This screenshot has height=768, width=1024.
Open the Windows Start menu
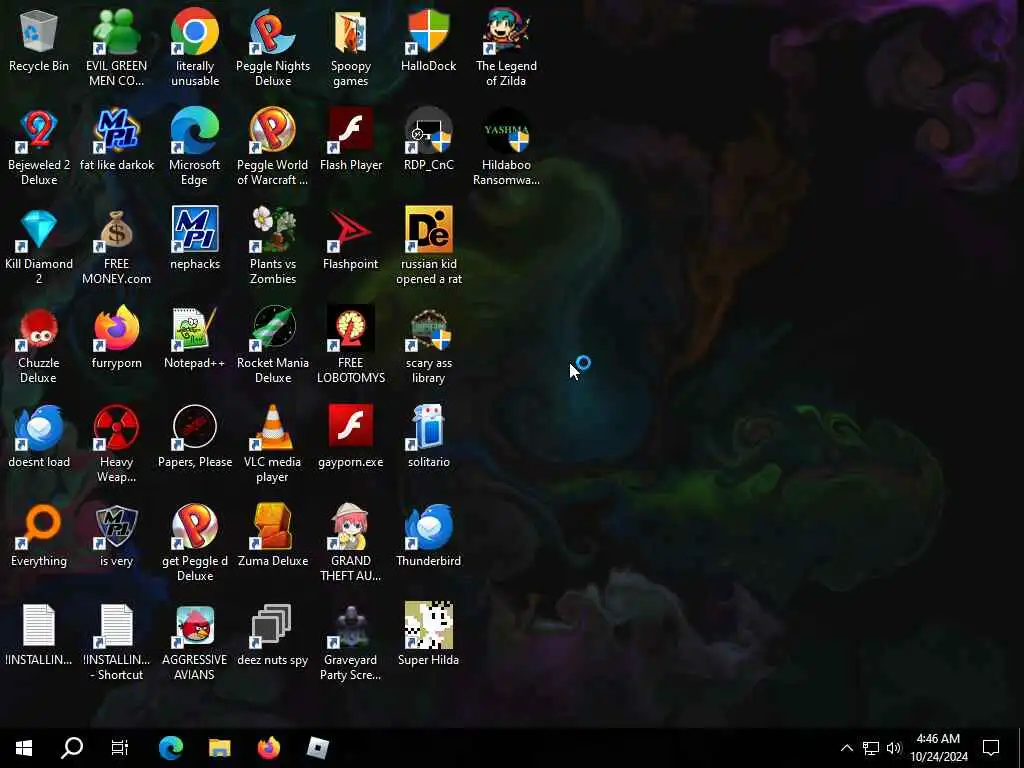[x=24, y=748]
